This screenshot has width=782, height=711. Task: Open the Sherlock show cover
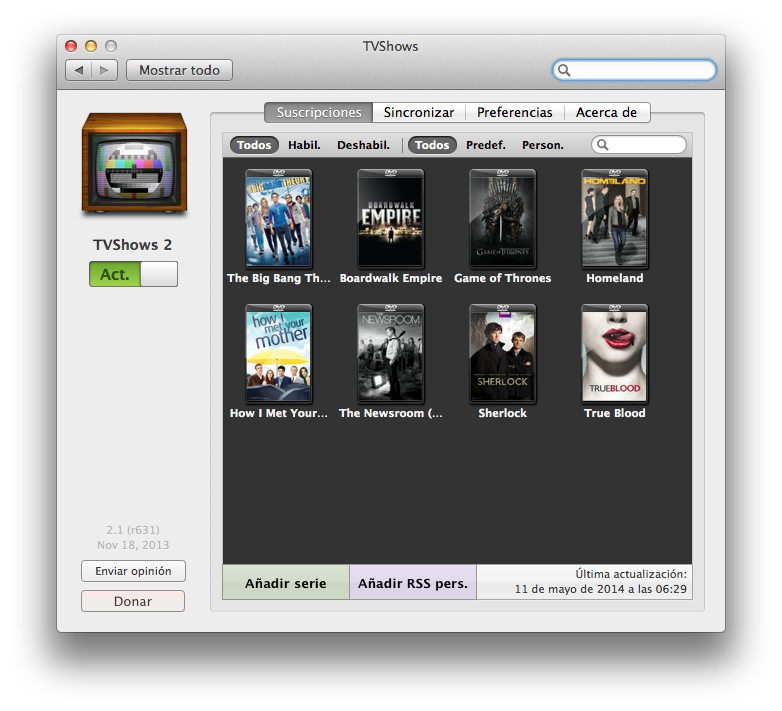[x=503, y=354]
